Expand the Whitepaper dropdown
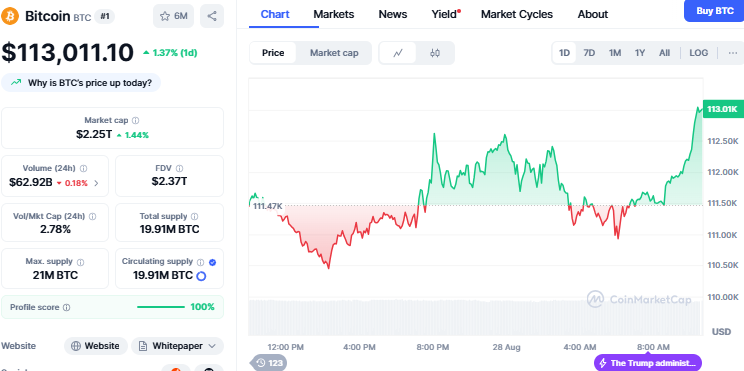 (177, 346)
